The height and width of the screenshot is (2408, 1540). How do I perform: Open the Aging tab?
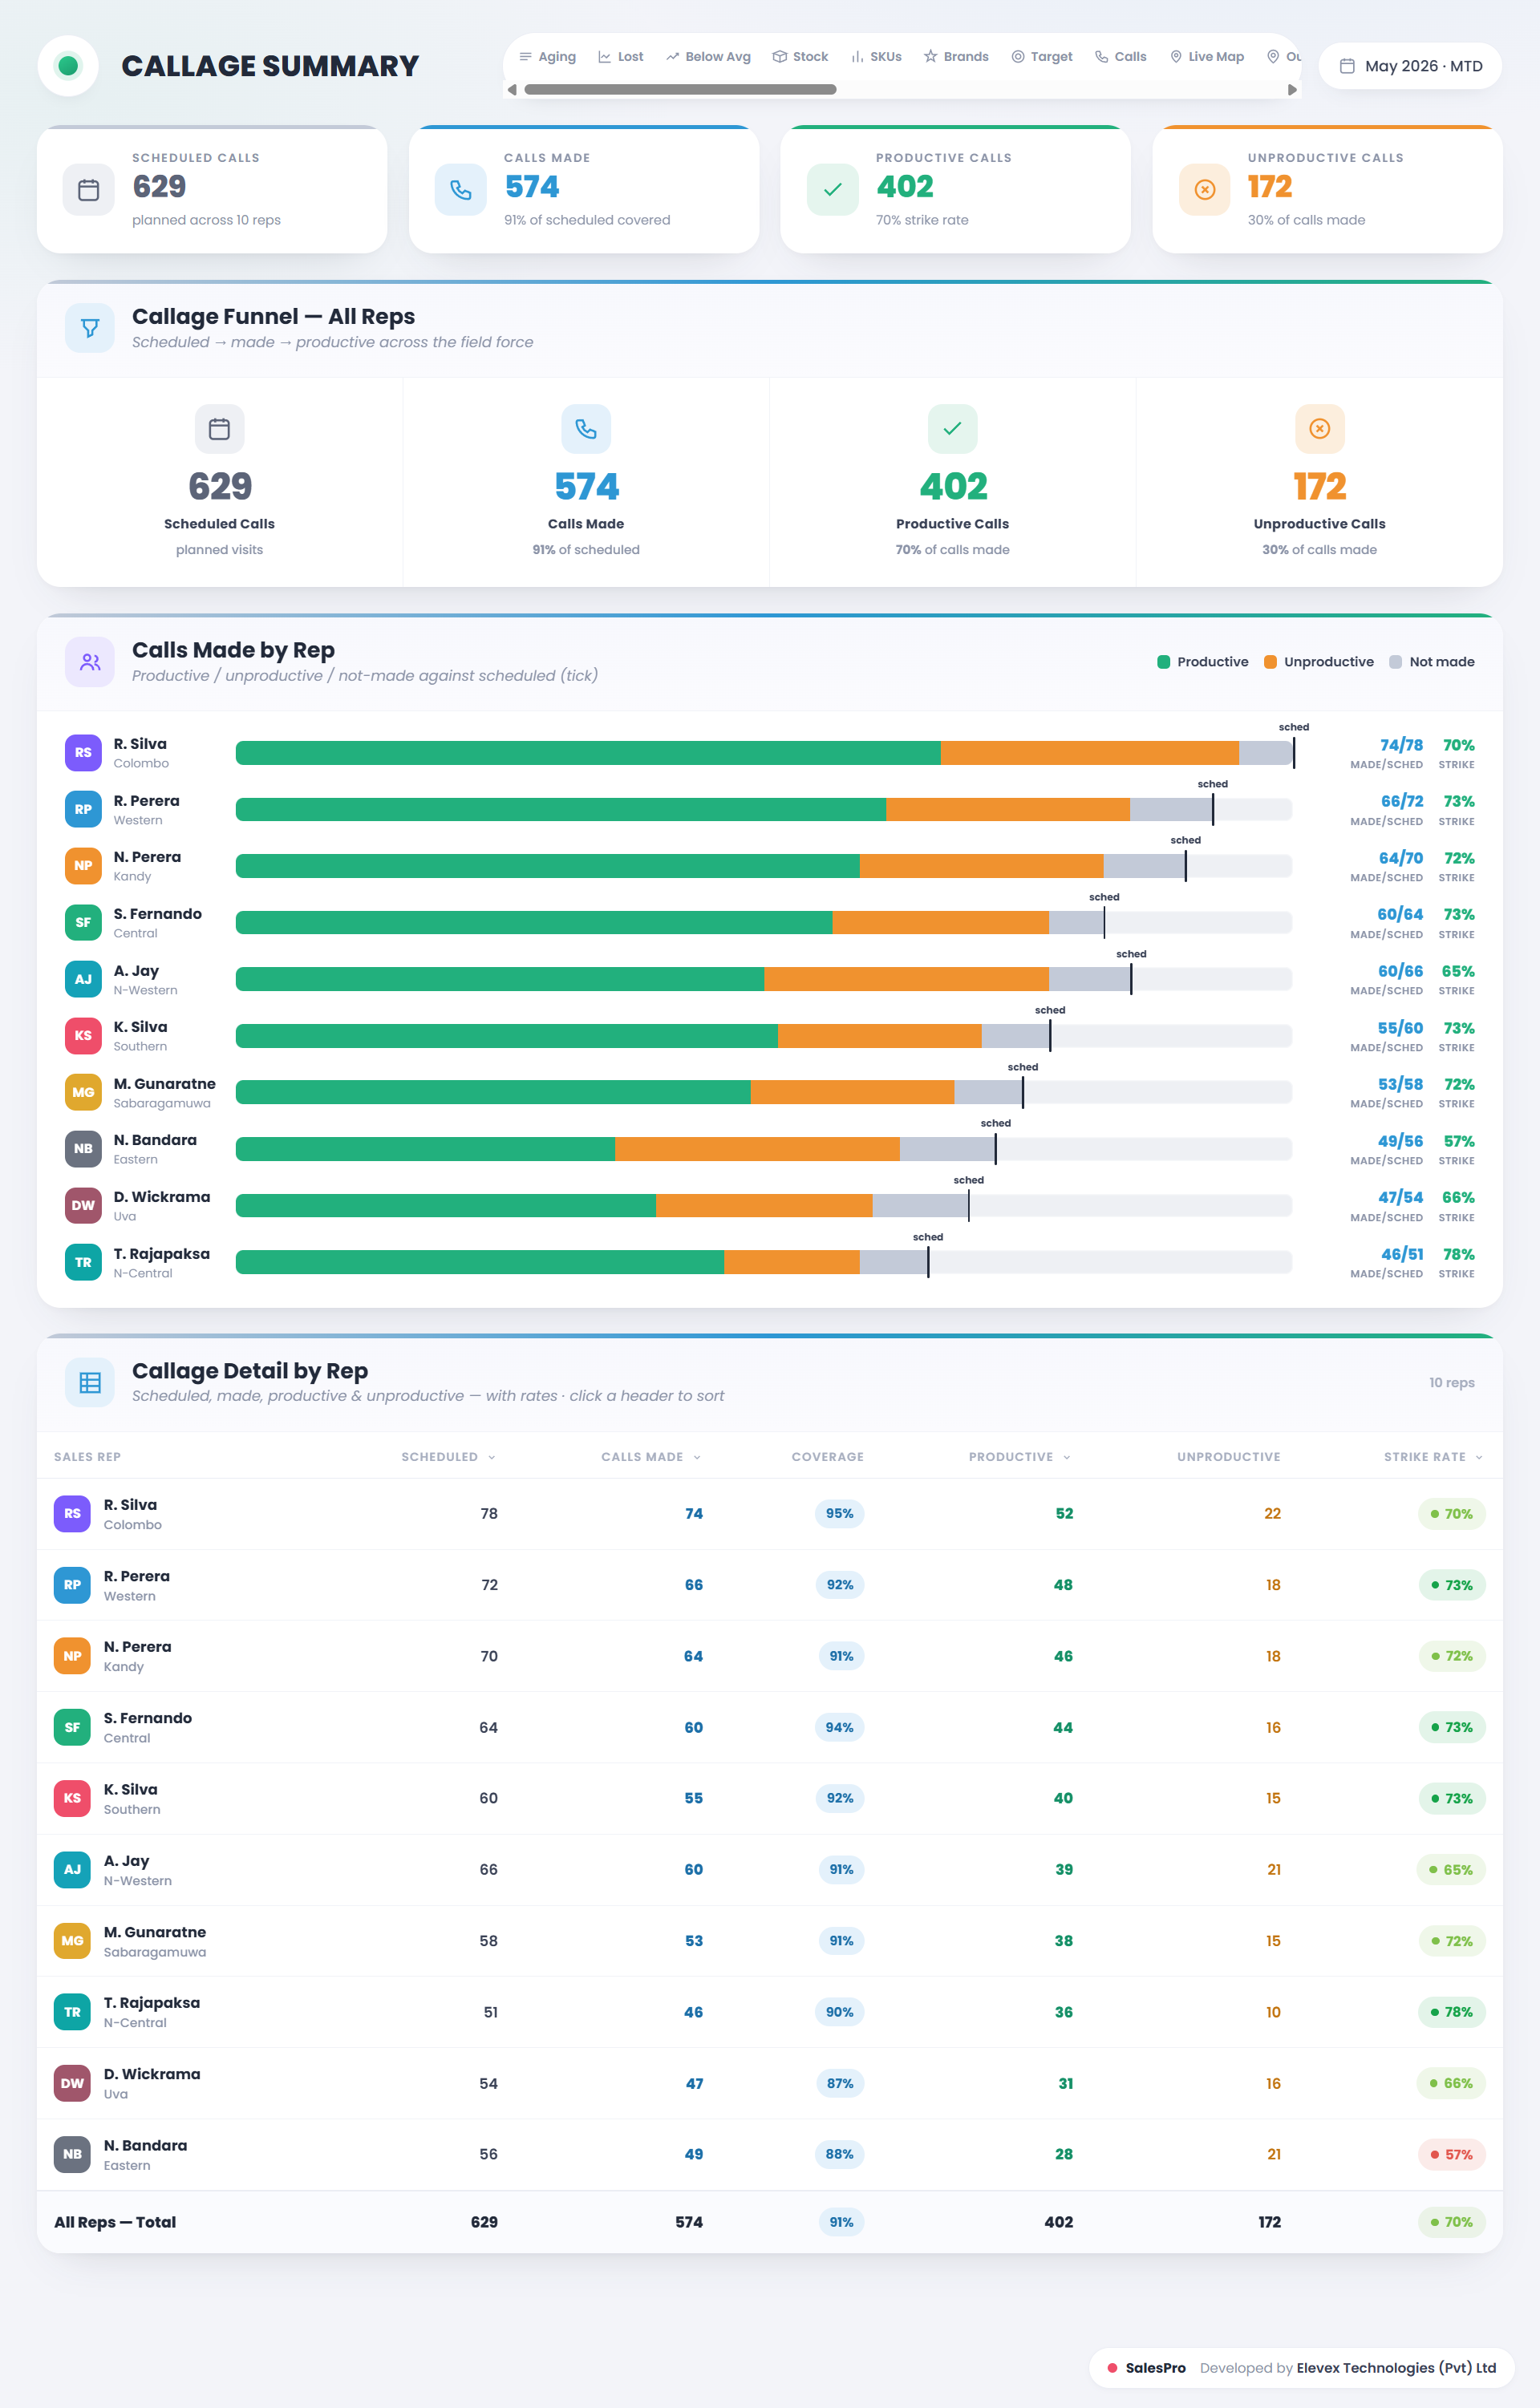pos(547,57)
